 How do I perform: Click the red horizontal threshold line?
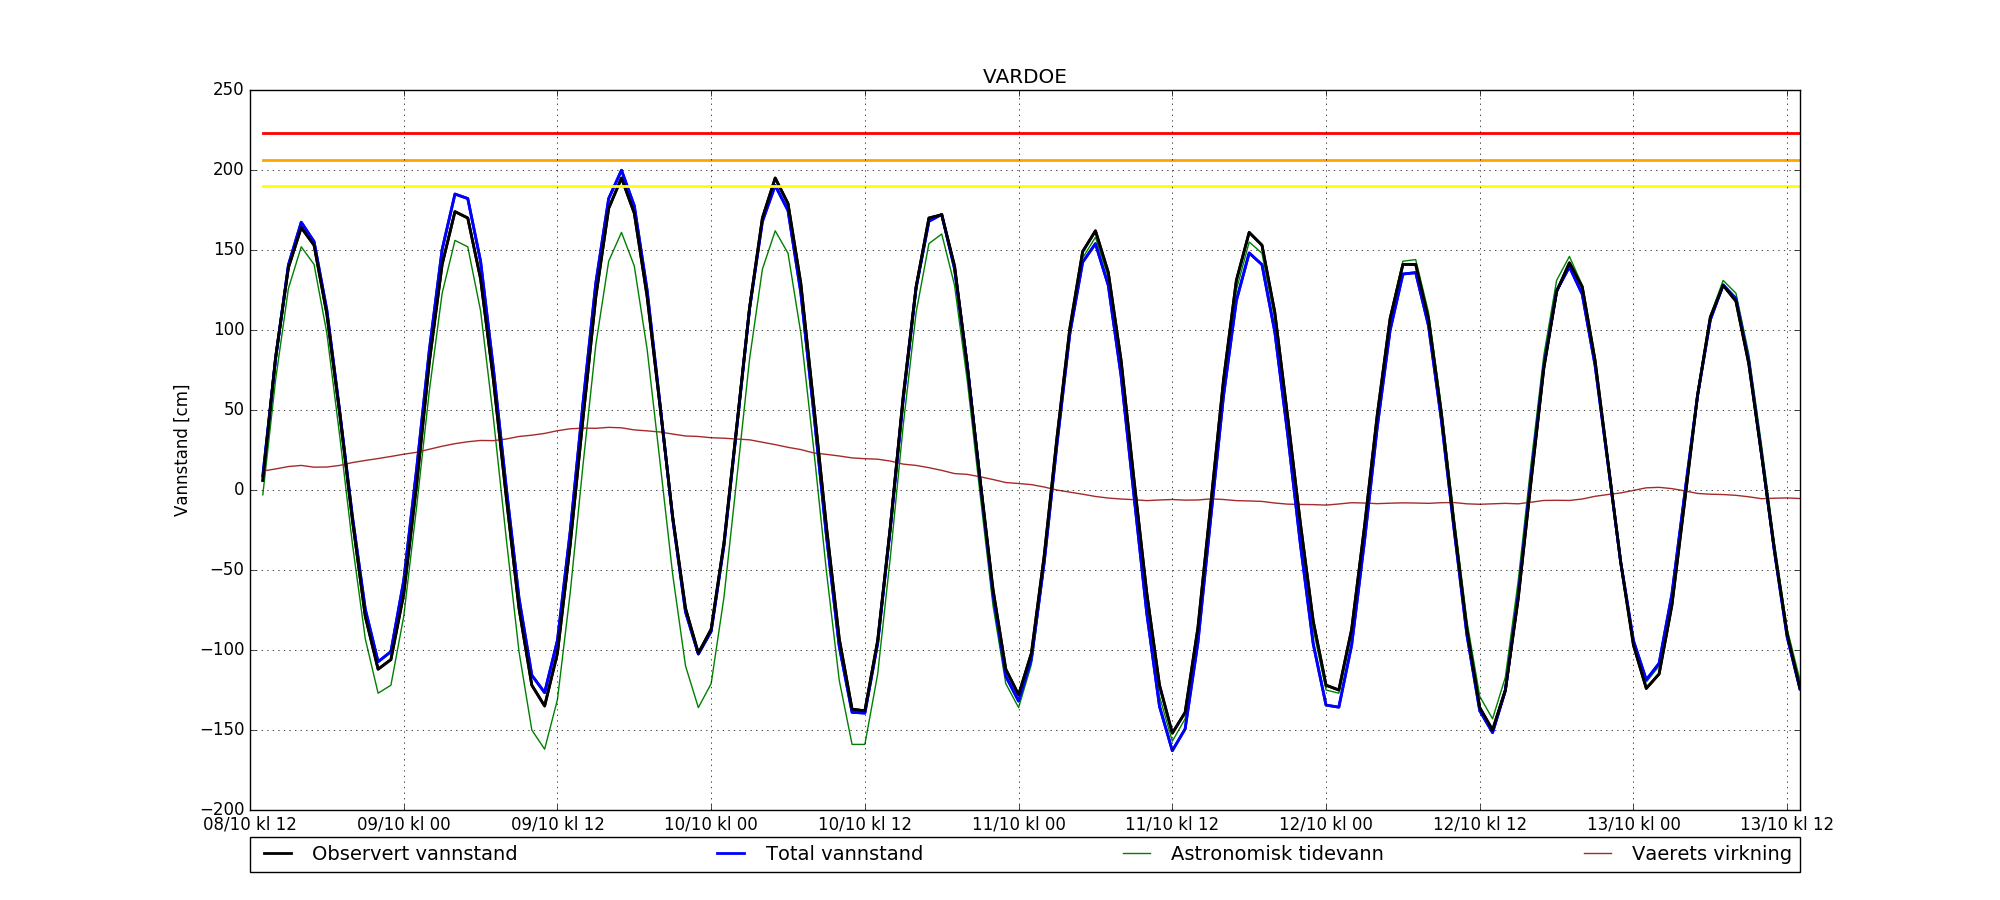point(1000,133)
